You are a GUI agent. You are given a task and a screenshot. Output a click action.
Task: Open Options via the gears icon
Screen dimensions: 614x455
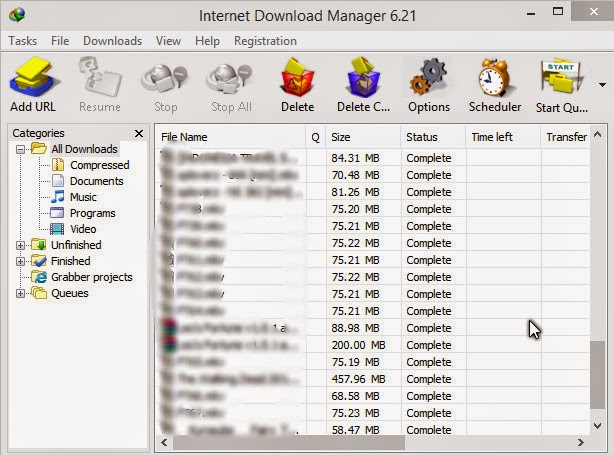tap(428, 78)
